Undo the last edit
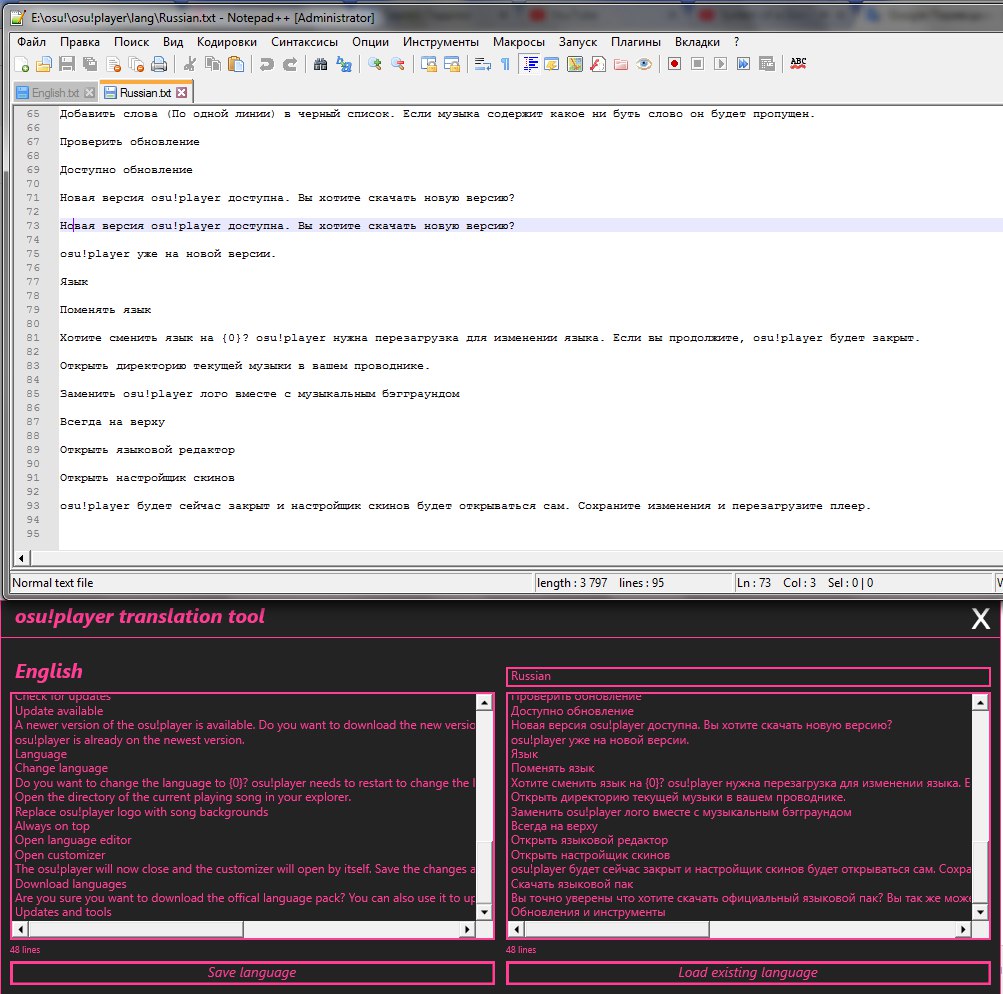Screen dimensions: 1003x994 266,64
